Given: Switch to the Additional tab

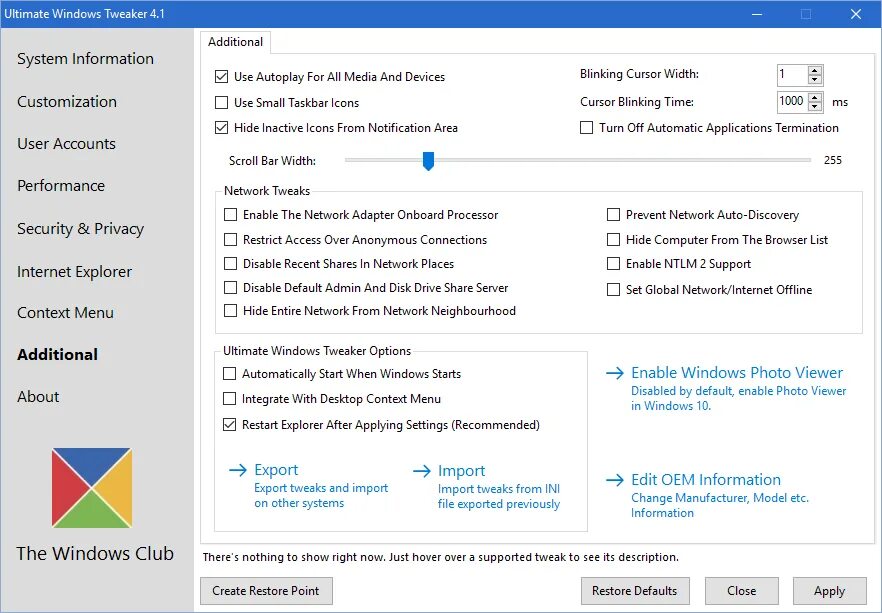Looking at the screenshot, I should pos(235,42).
